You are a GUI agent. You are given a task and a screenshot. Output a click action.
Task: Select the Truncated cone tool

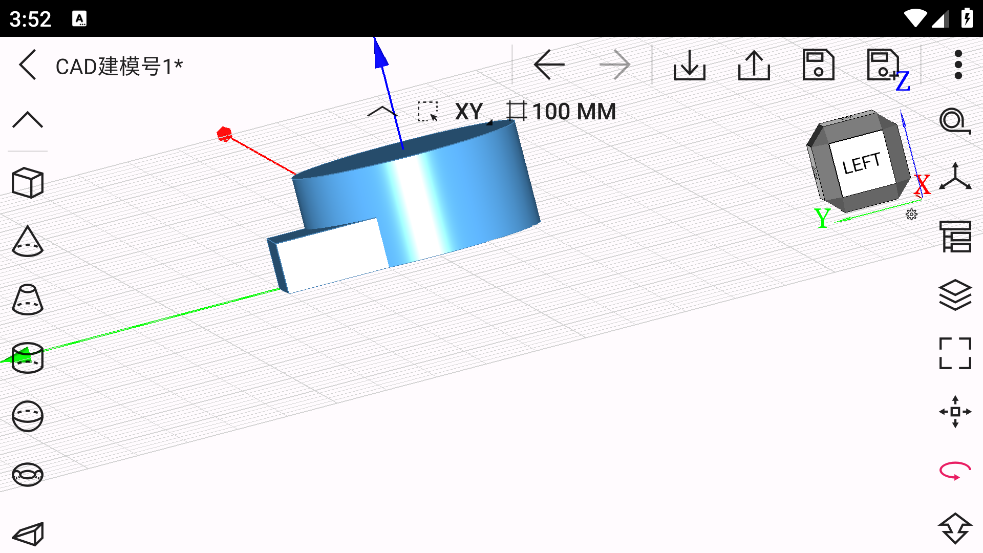coord(28,299)
